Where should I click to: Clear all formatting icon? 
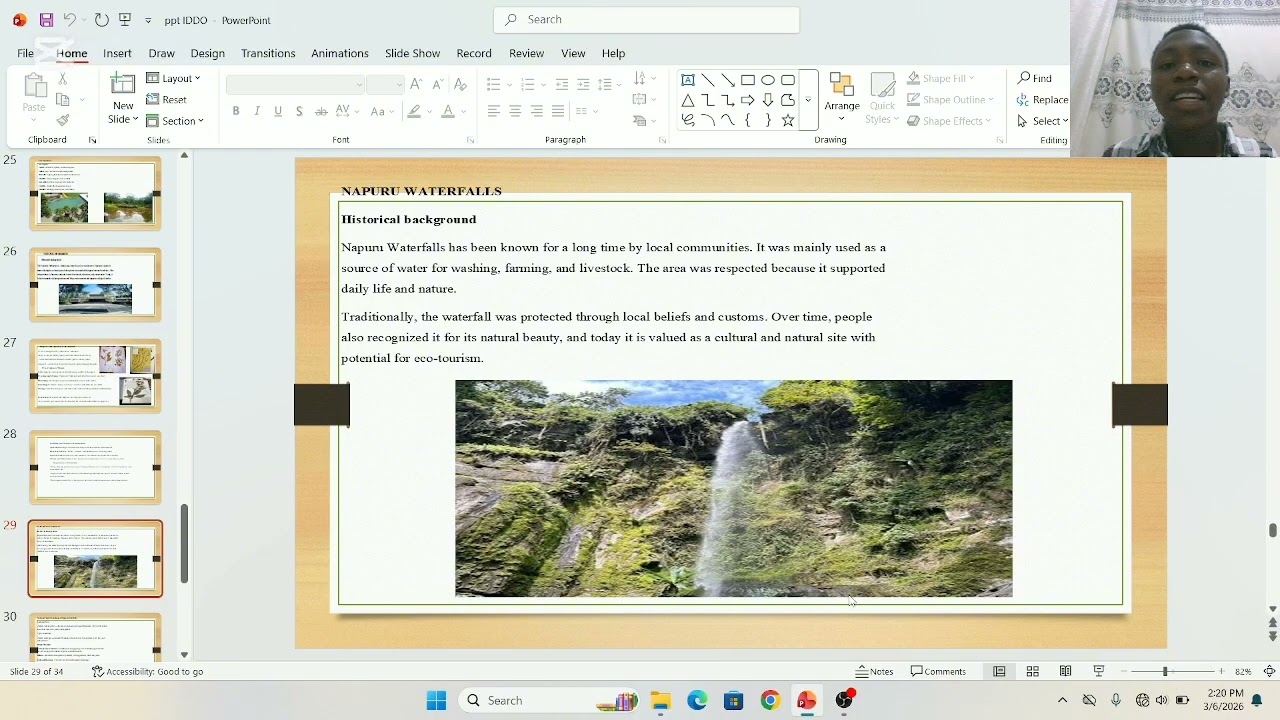pyautogui.click(x=460, y=84)
